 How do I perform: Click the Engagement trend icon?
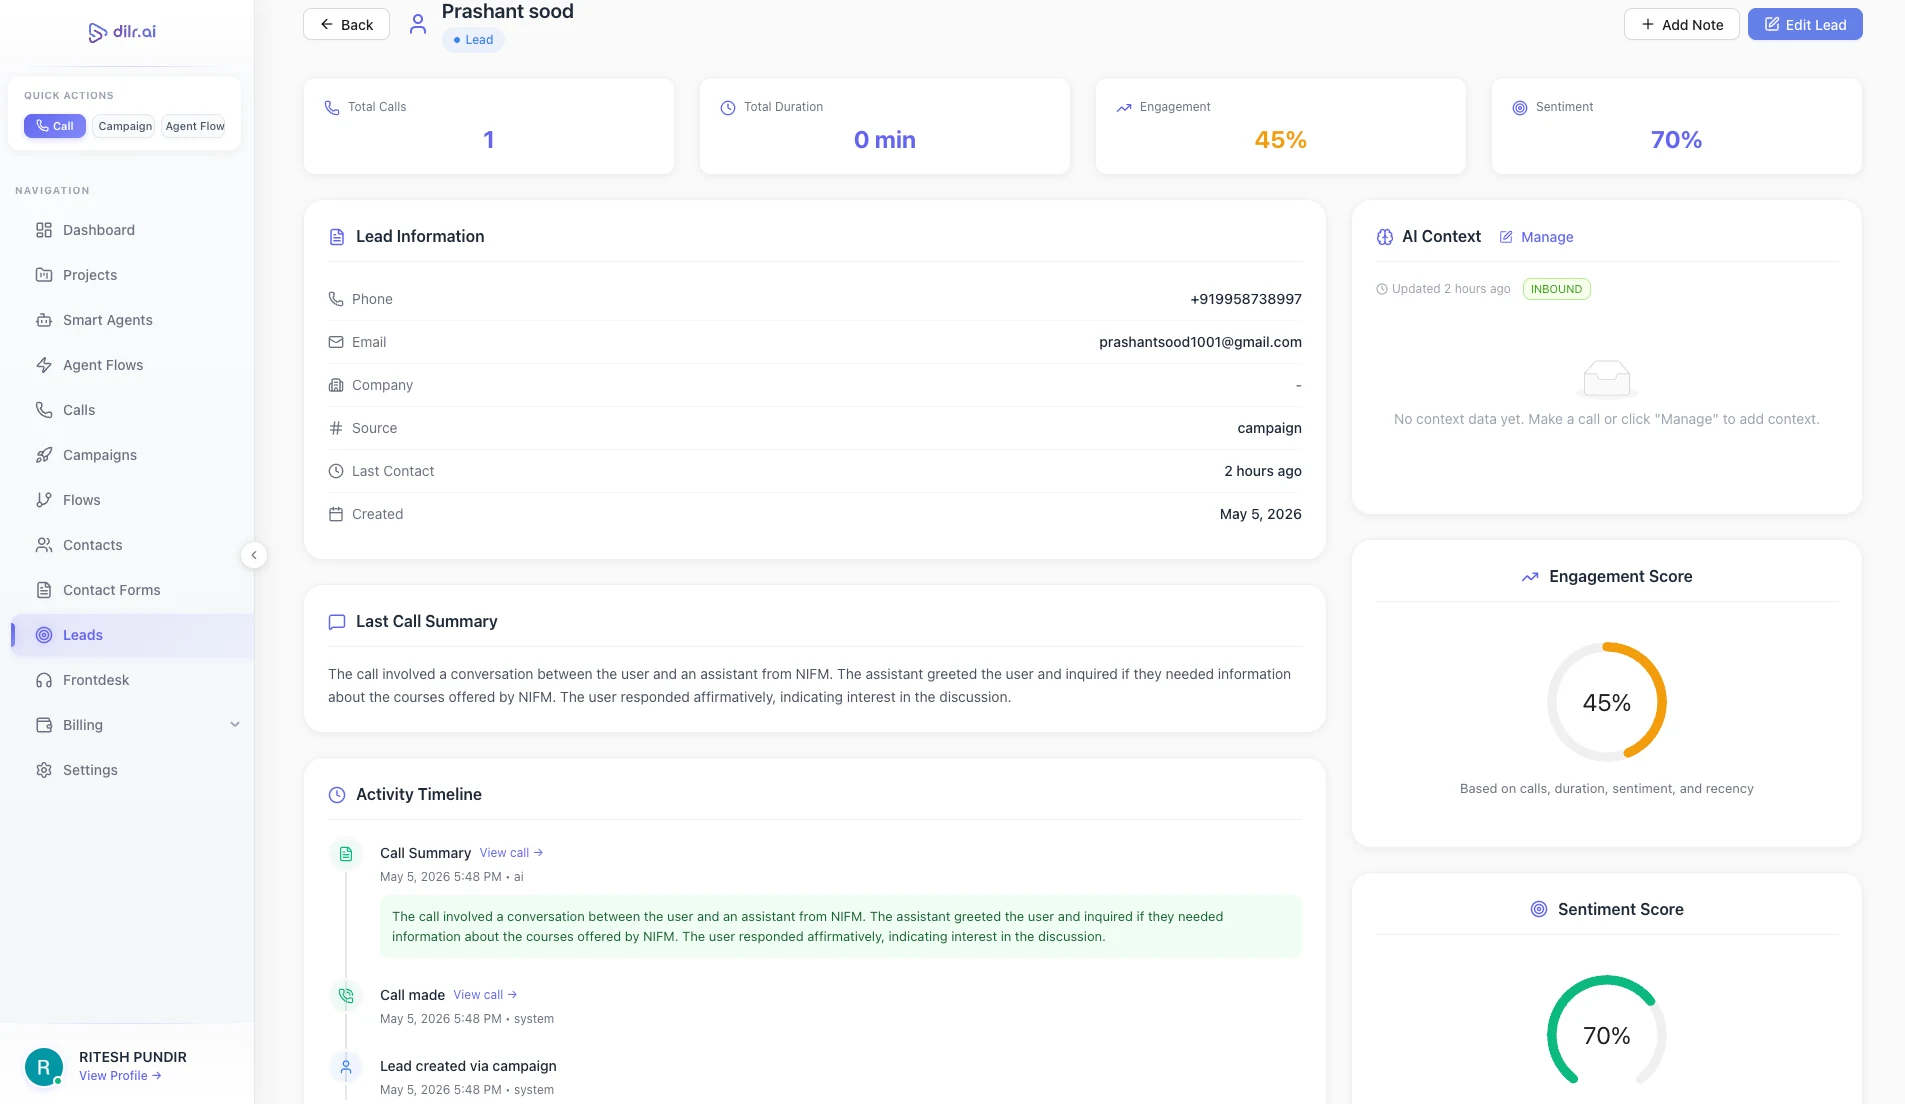point(1124,107)
